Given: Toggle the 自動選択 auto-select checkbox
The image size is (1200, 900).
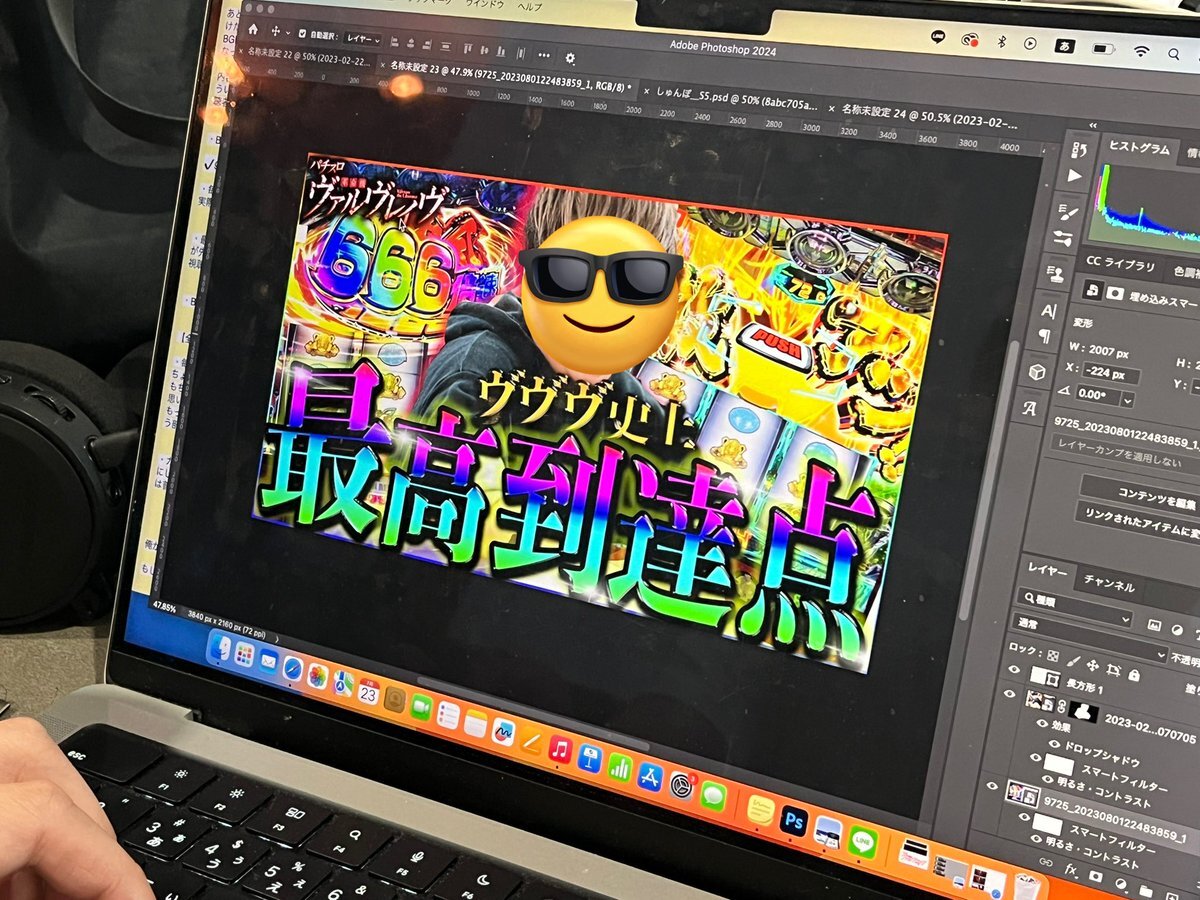Looking at the screenshot, I should point(302,34).
